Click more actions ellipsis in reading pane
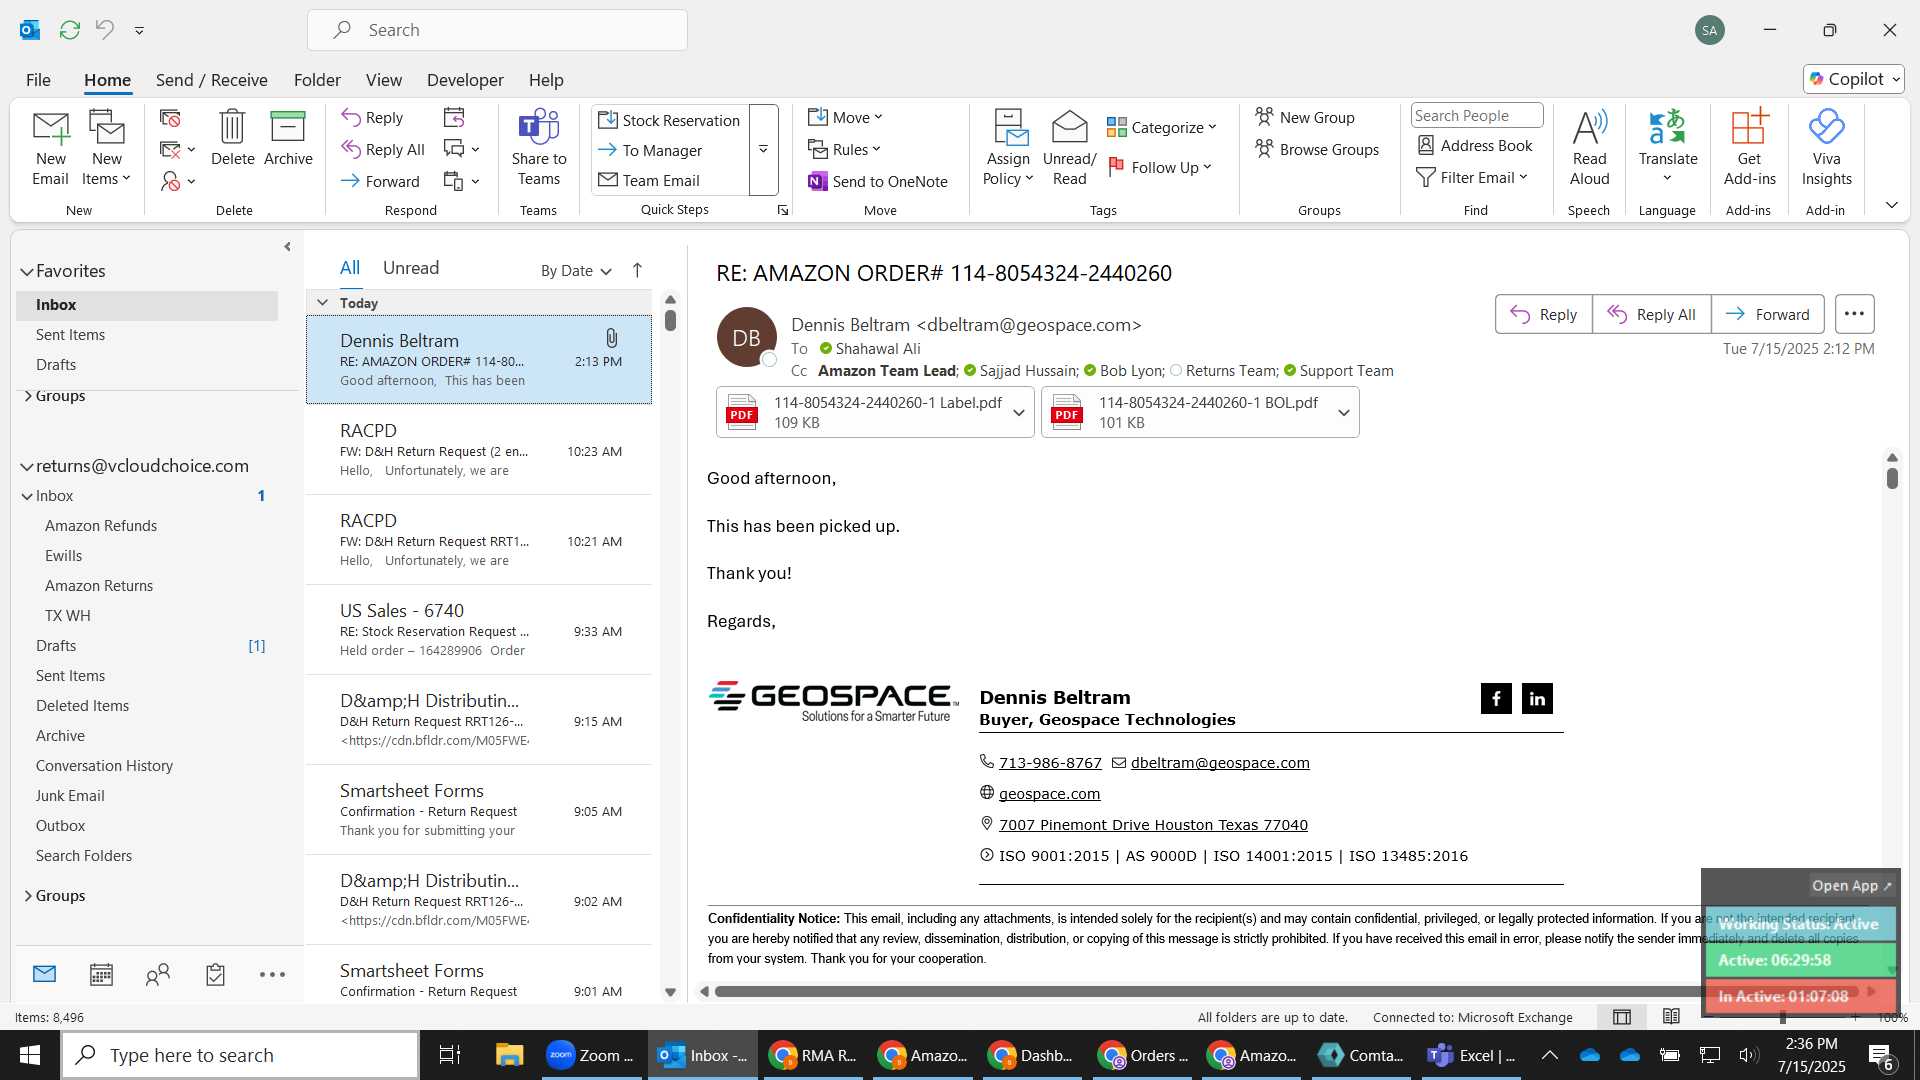This screenshot has height=1080, width=1920. click(1854, 314)
